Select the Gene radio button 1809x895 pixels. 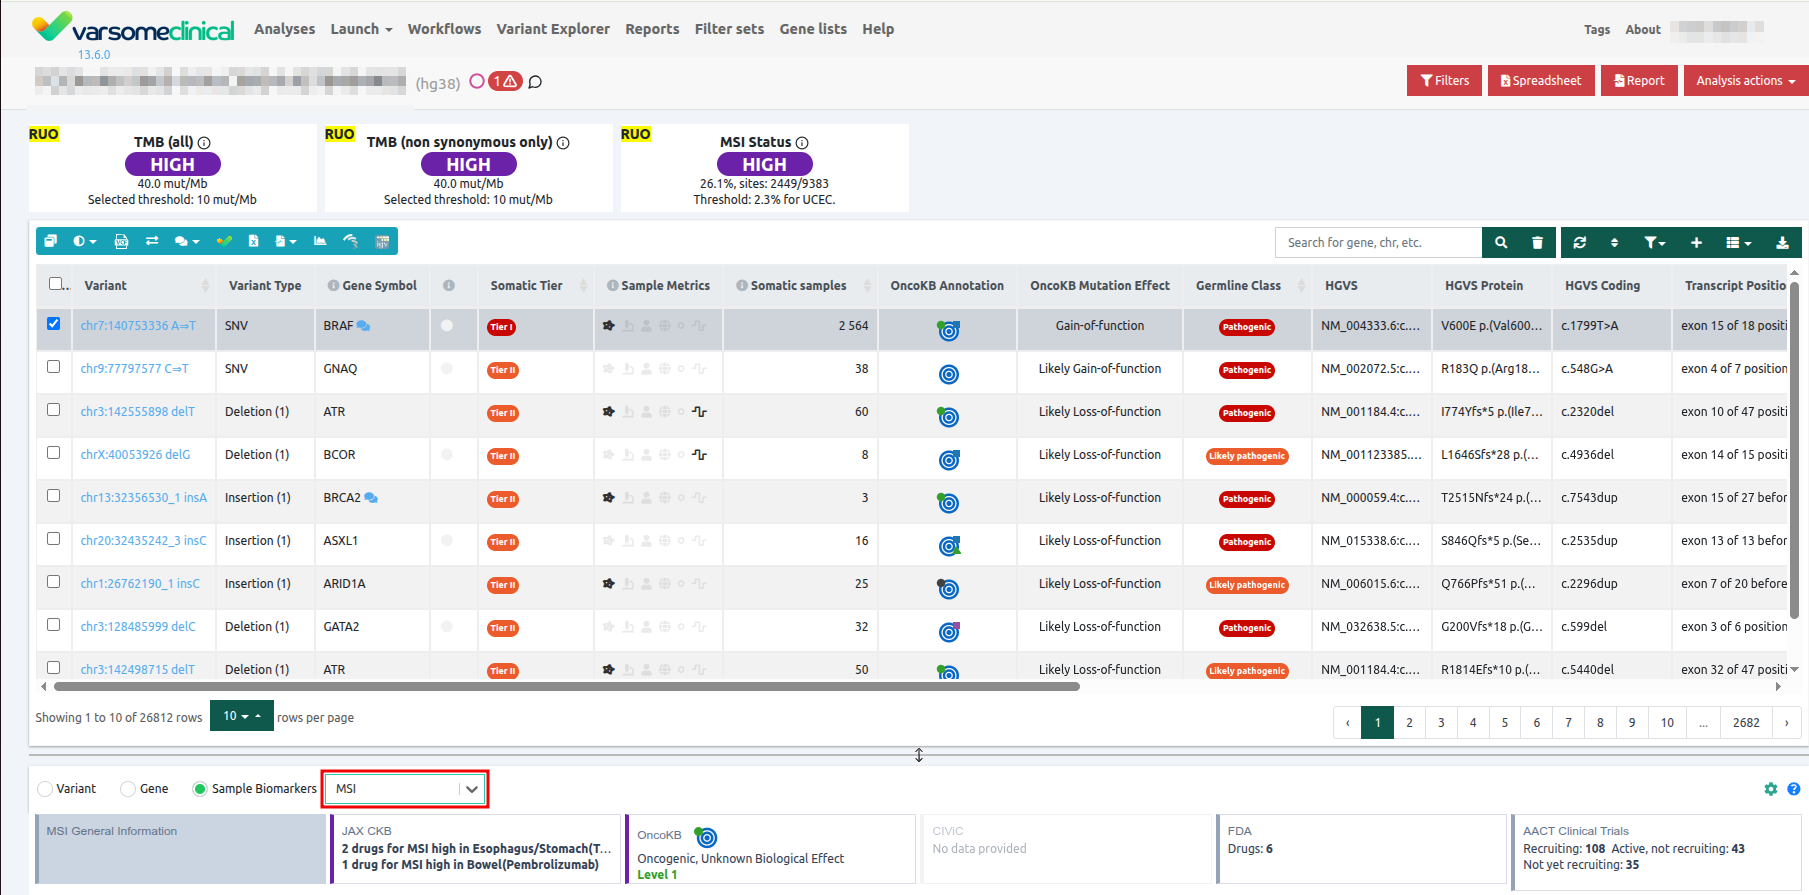pyautogui.click(x=128, y=789)
